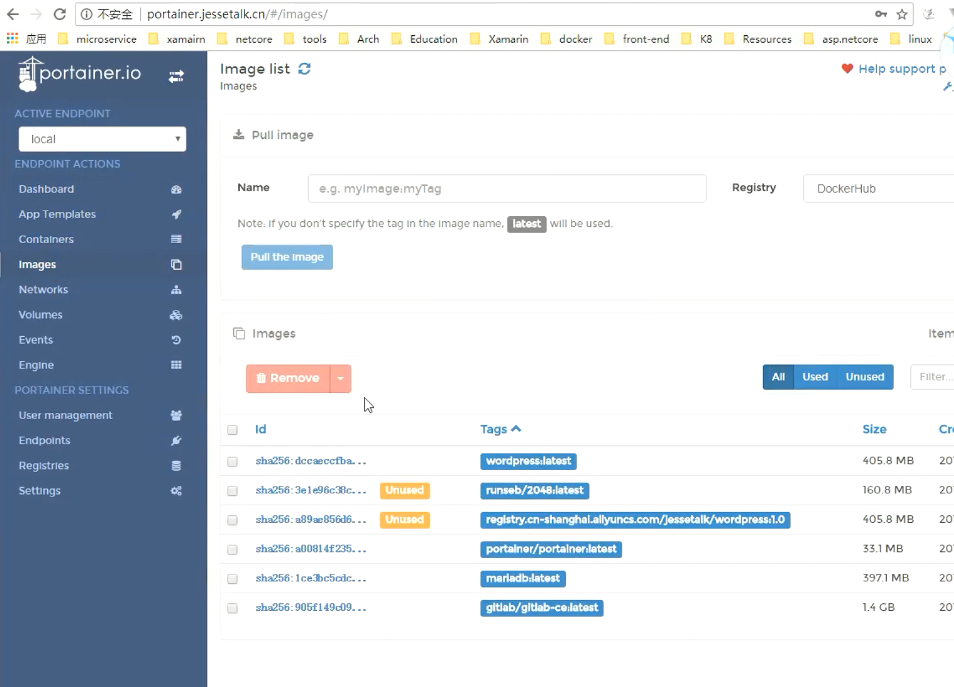954x687 pixels.
Task: Refresh image list with circular arrows icon
Action: point(304,69)
